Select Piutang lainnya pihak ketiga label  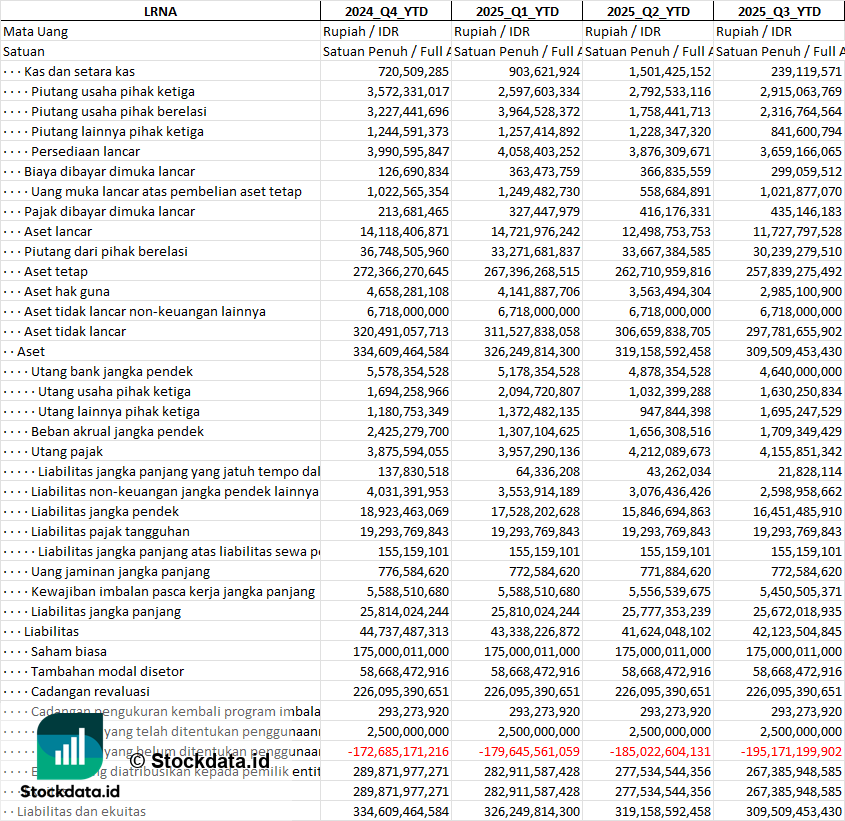point(117,131)
